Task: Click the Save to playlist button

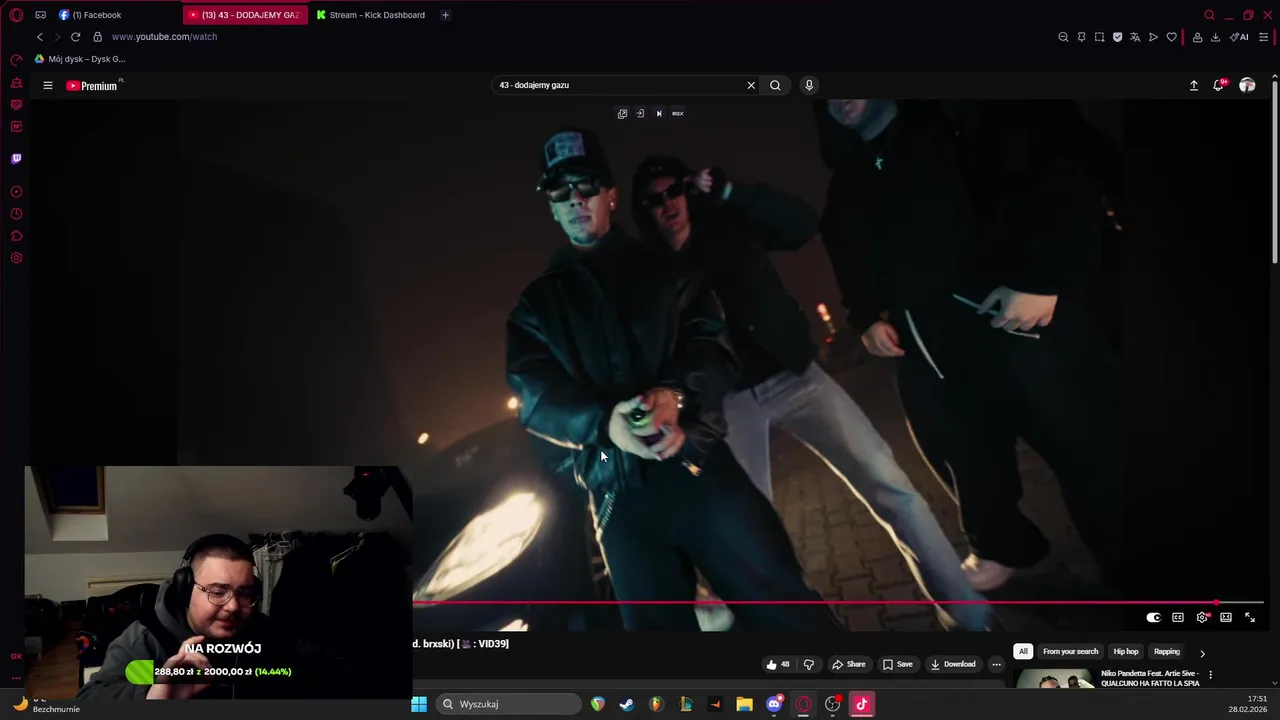Action: [x=897, y=664]
